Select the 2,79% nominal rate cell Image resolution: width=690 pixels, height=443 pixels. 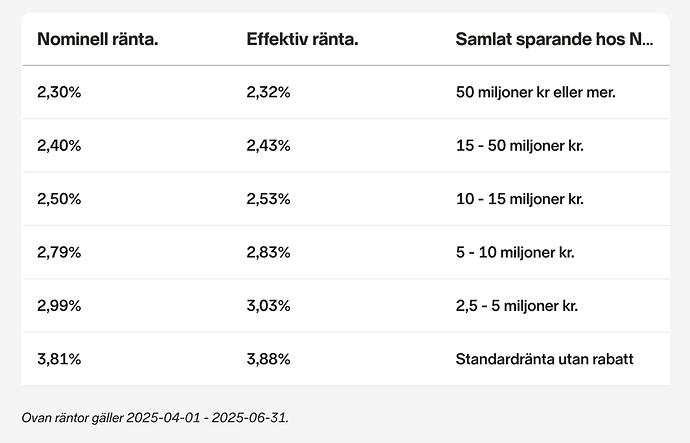pos(59,252)
